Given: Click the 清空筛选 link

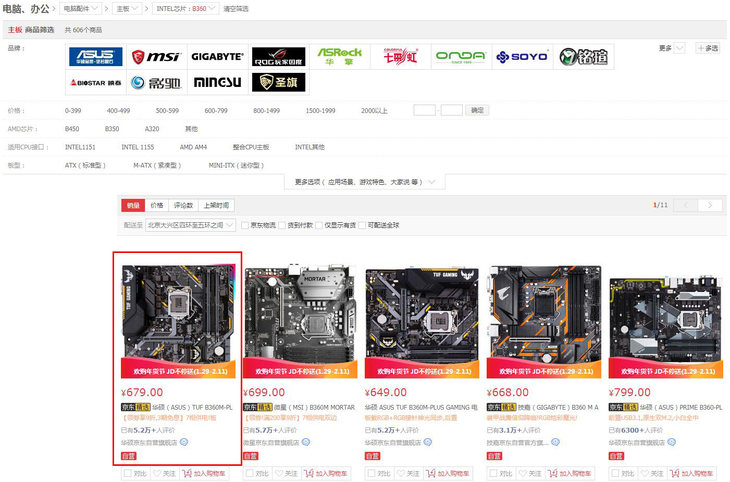Looking at the screenshot, I should (x=237, y=8).
